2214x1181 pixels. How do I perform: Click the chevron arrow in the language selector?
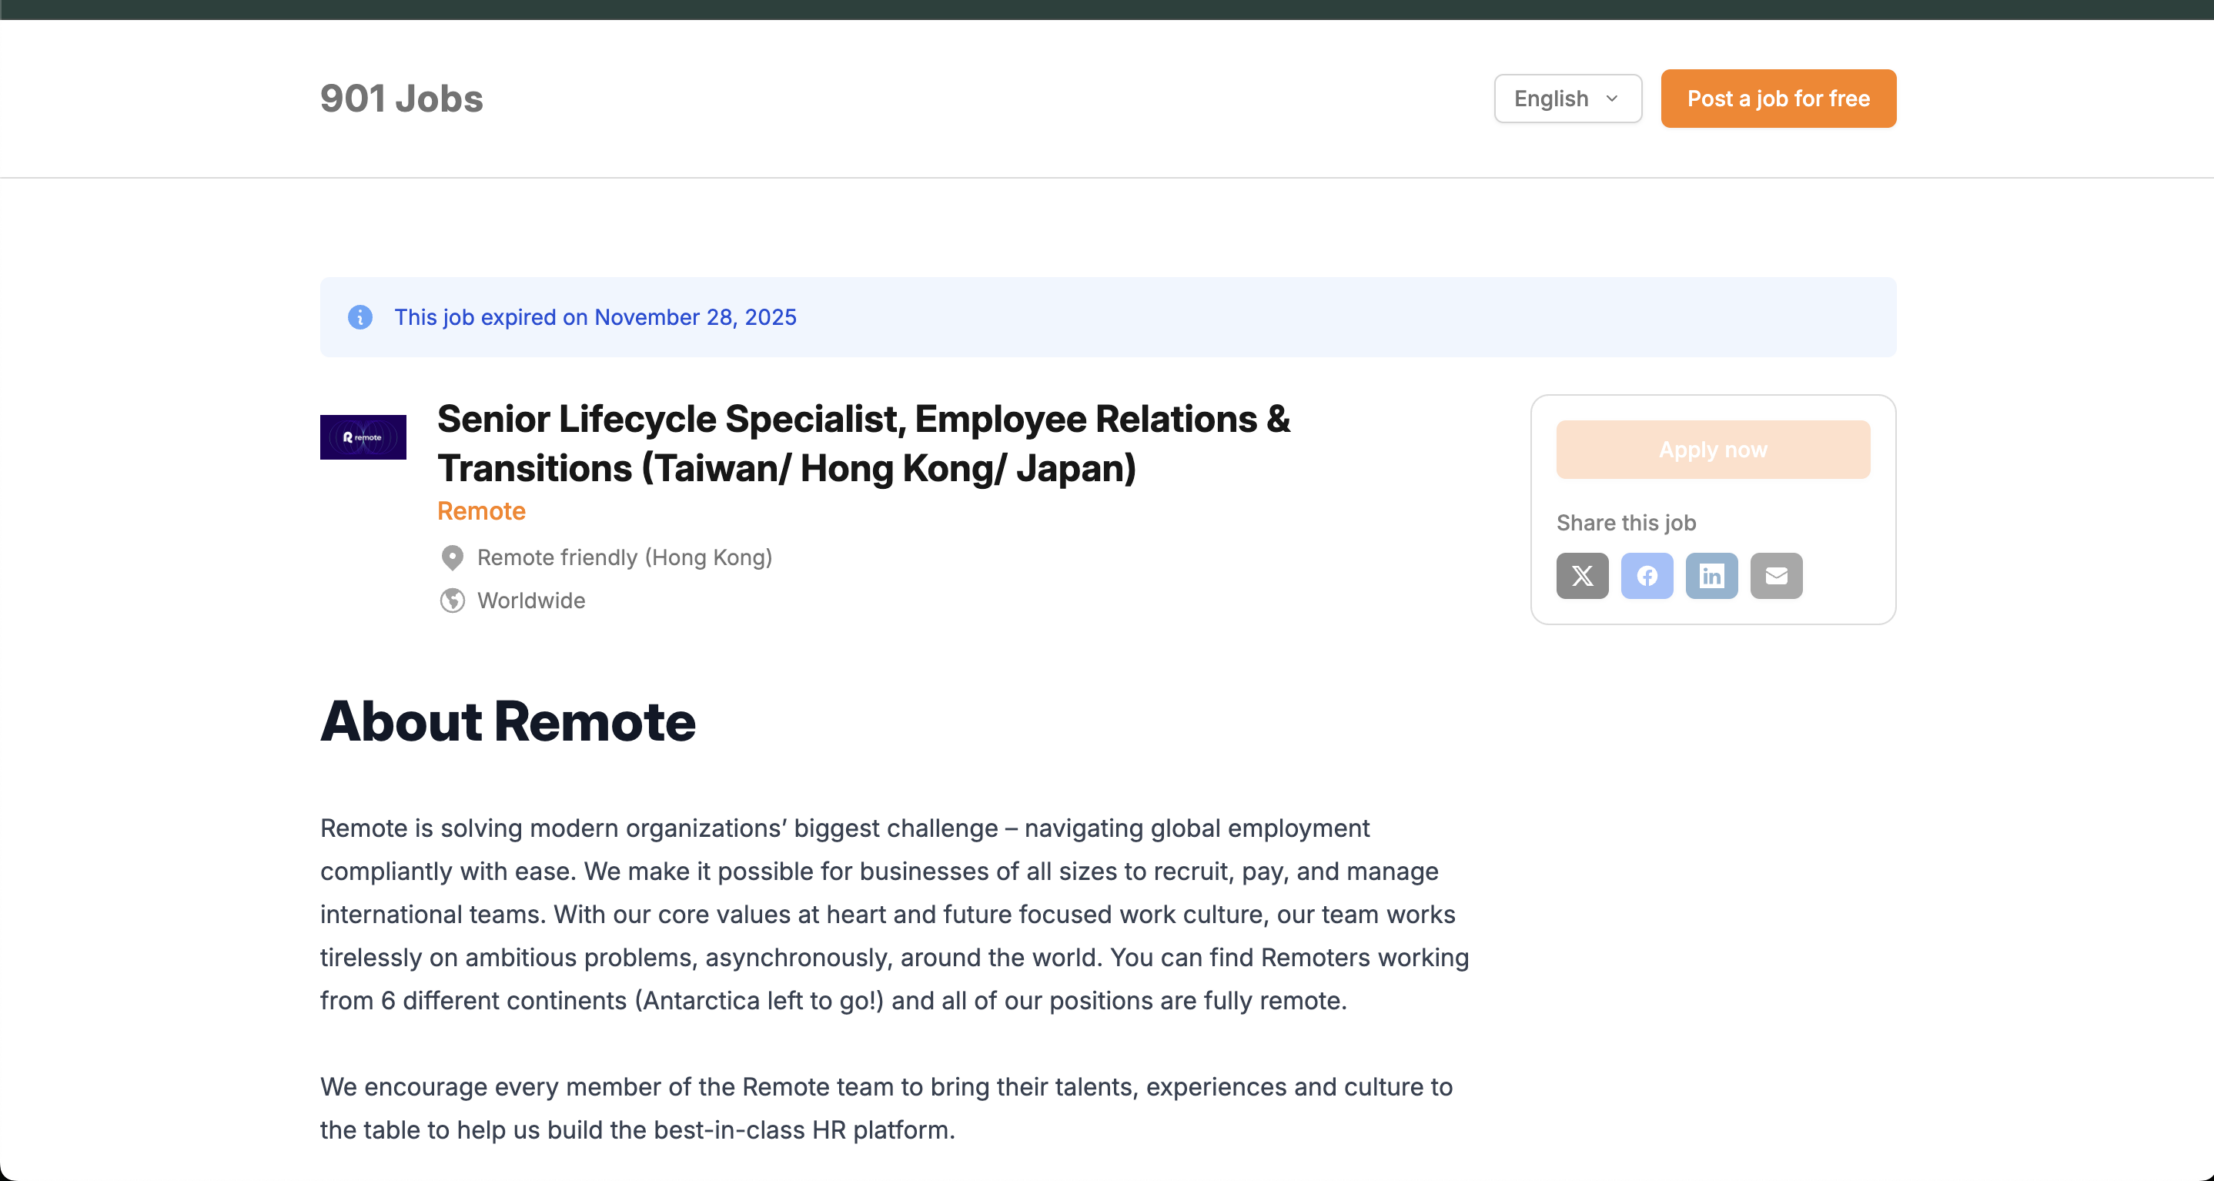(x=1612, y=99)
